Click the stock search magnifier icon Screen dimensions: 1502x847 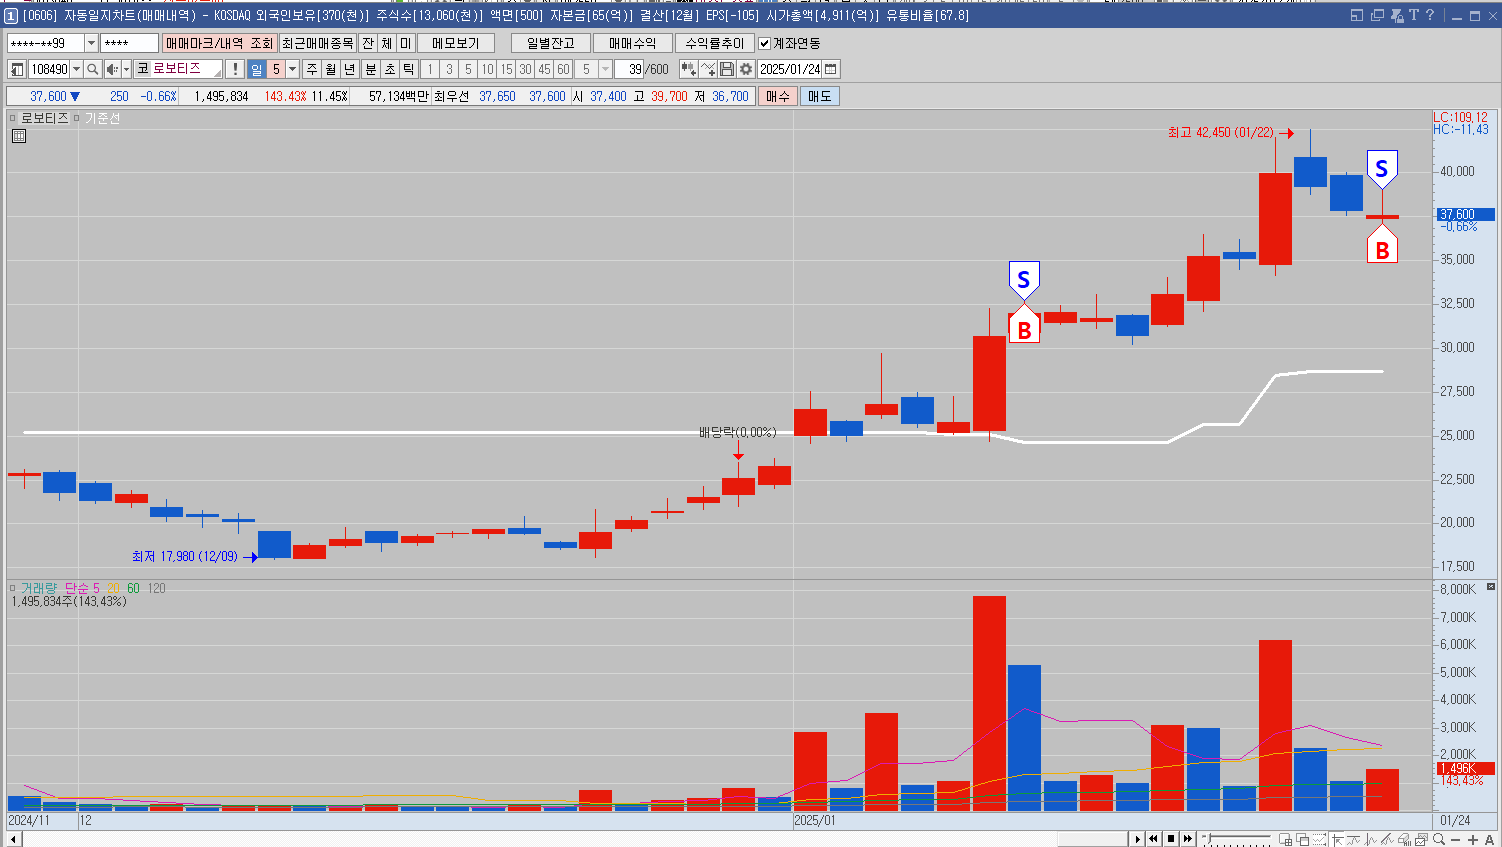(x=93, y=69)
